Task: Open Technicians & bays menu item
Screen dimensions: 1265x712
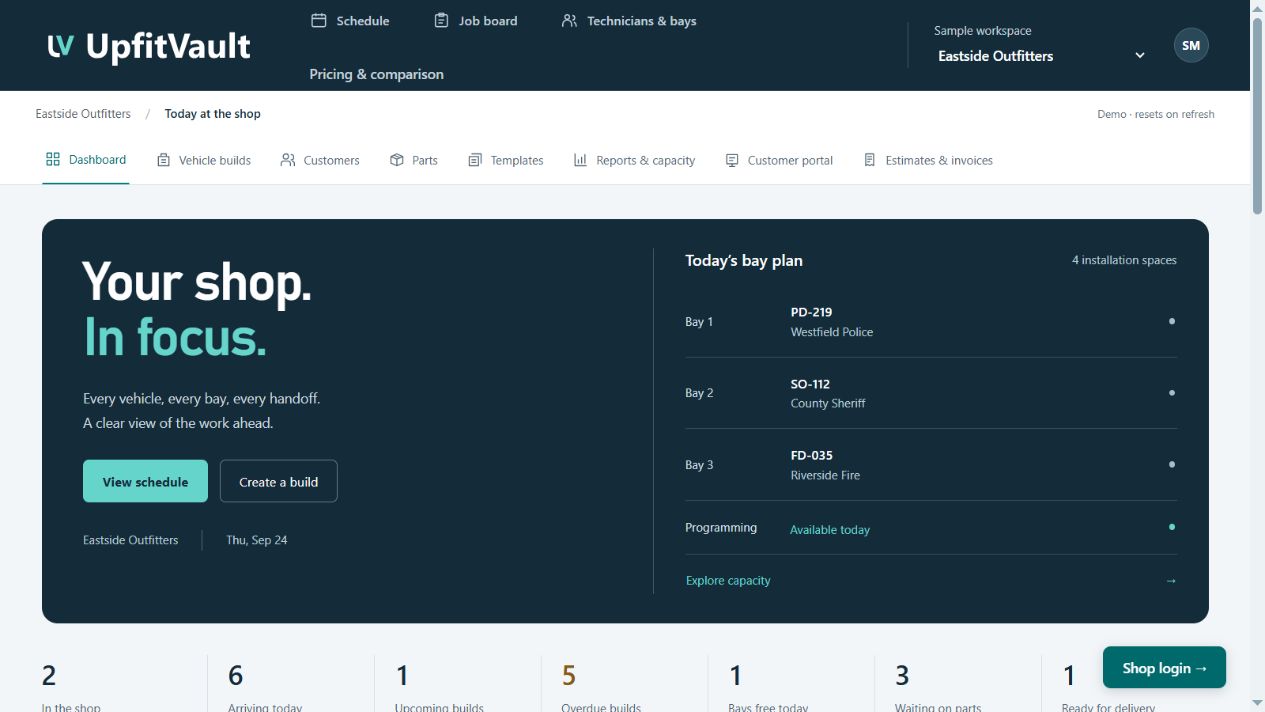Action: point(629,20)
